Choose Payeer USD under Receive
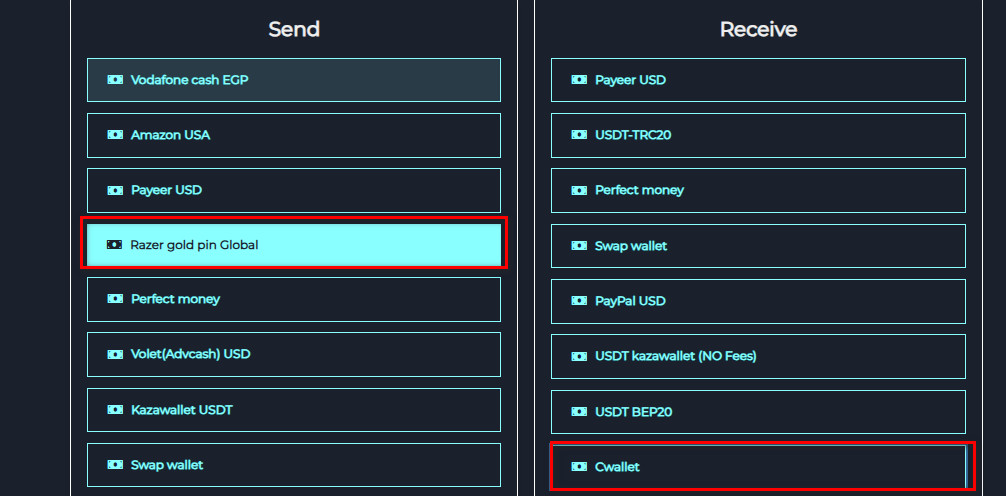Screen dimensions: 1006x496 coord(758,80)
